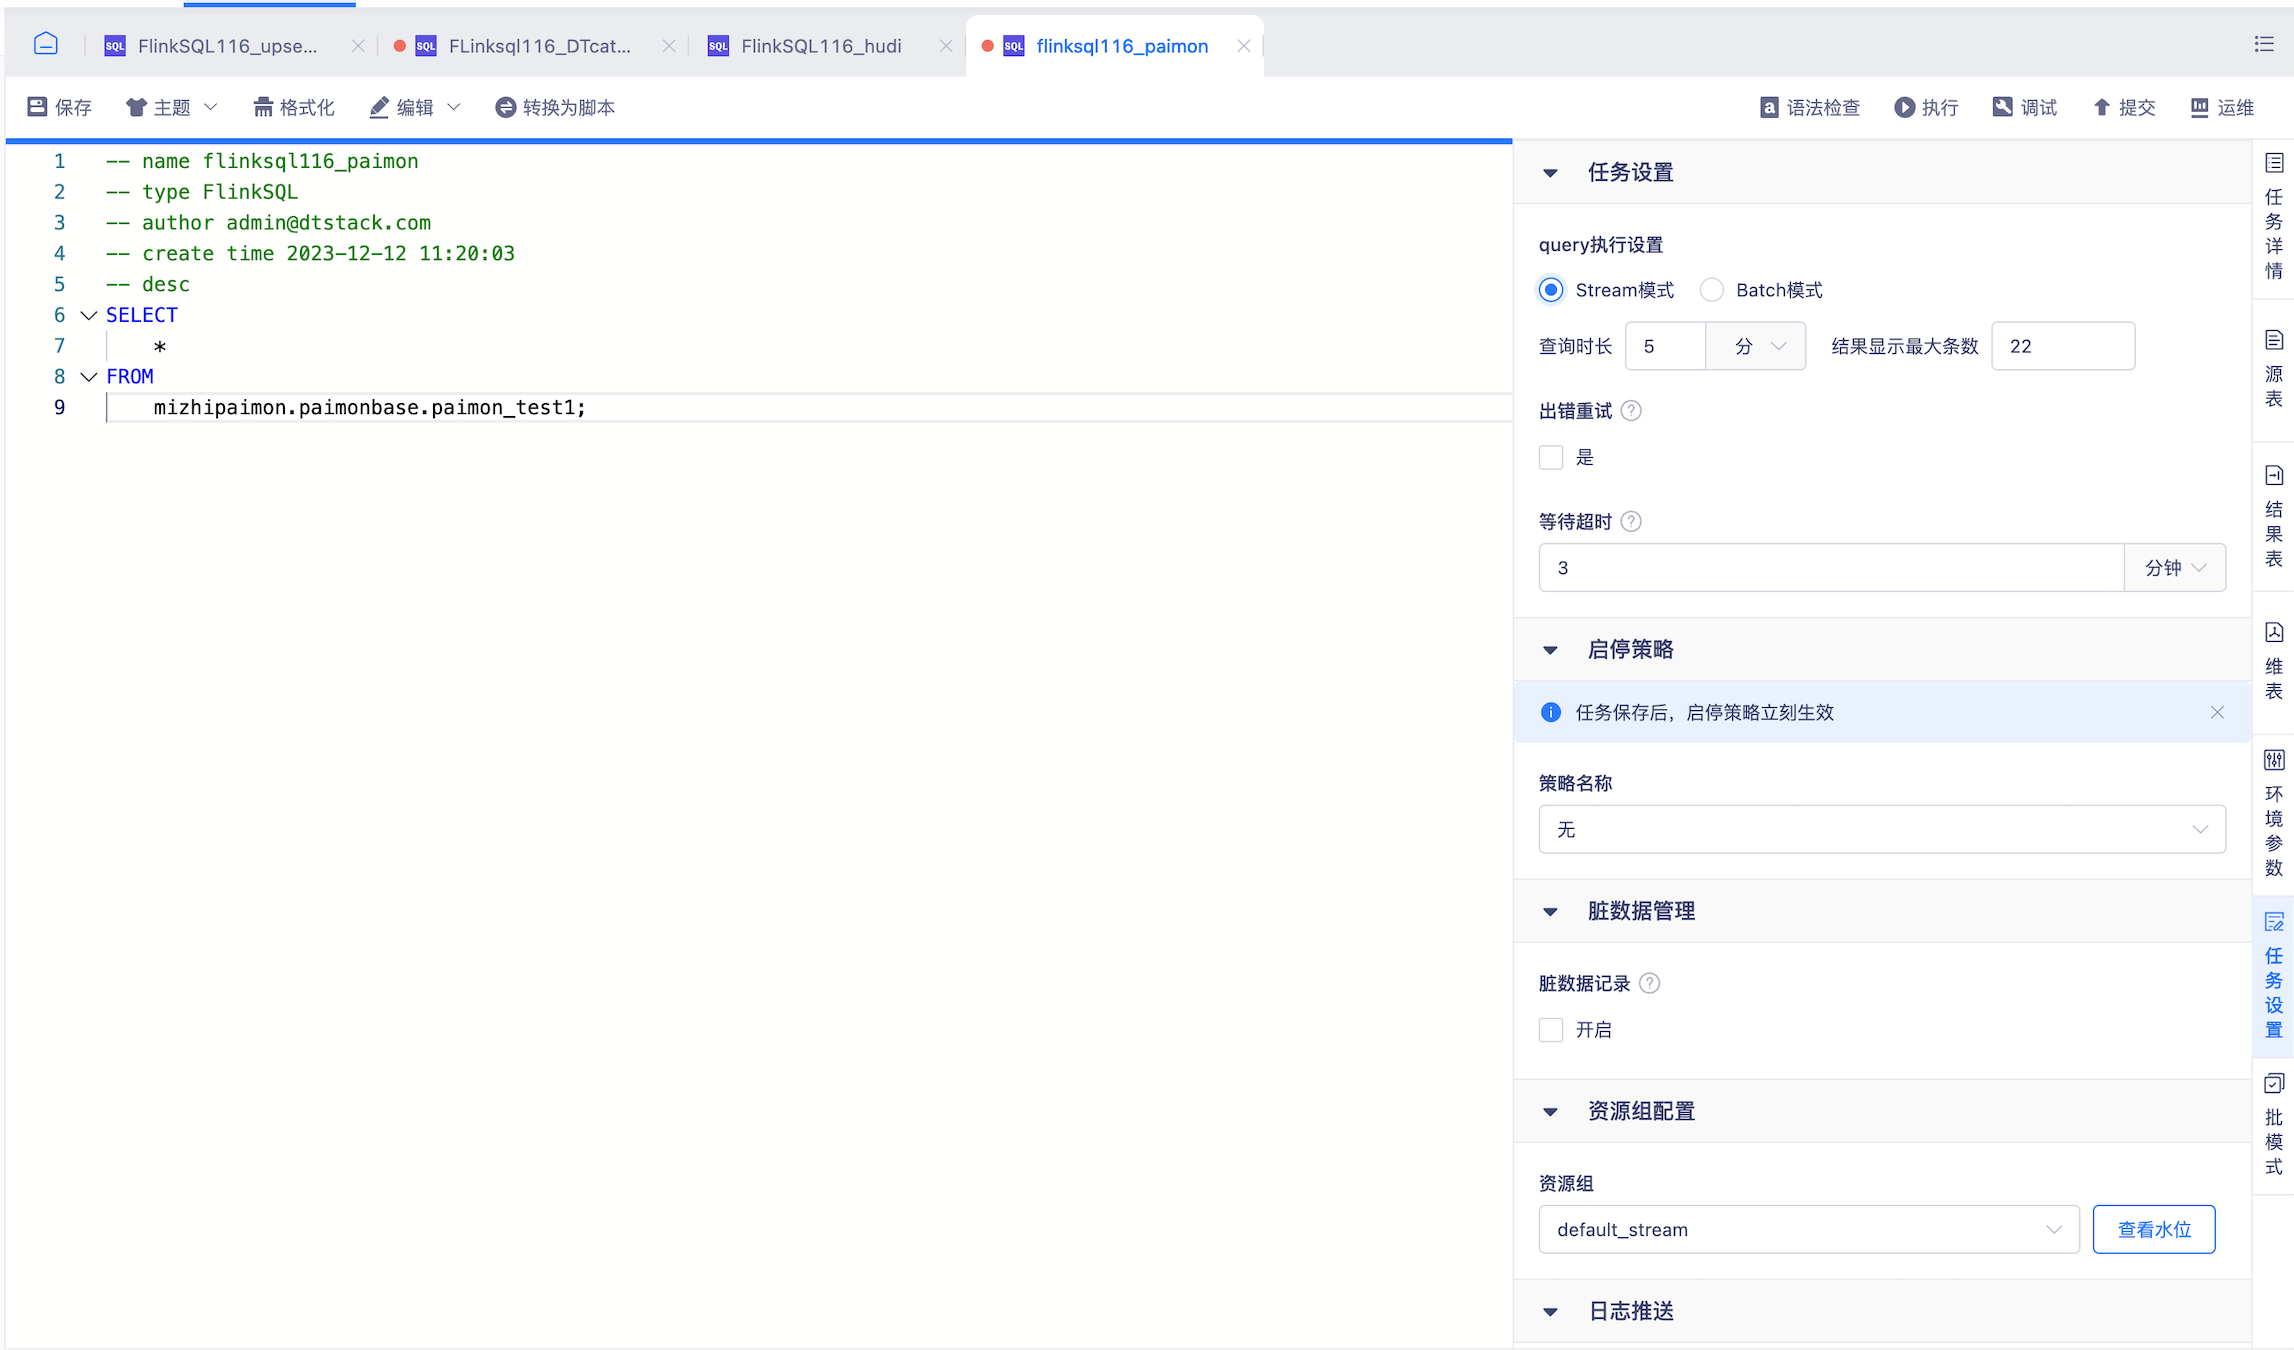2294x1350 pixels.
Task: Collapse the 脏数据管理 section
Action: 1550,911
